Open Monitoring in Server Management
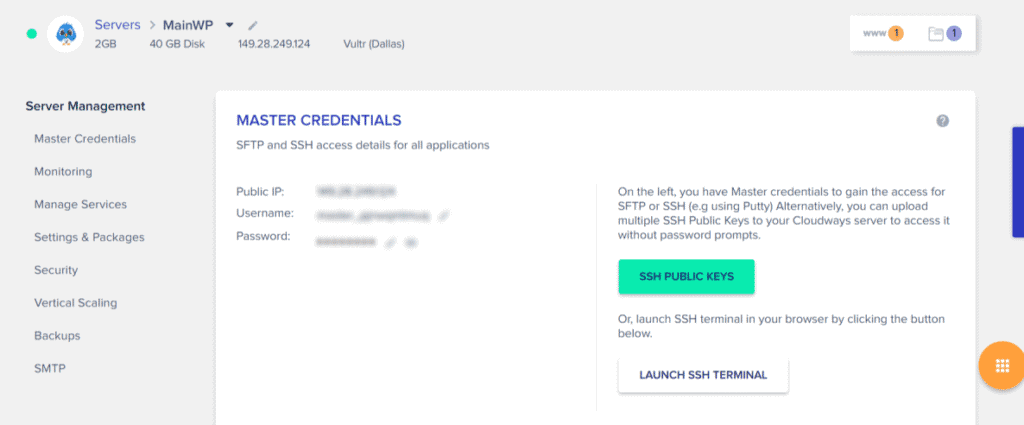 63,172
